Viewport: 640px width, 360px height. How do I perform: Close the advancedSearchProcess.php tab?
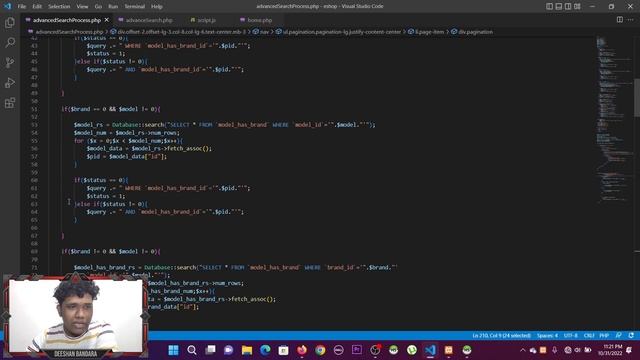(107, 20)
